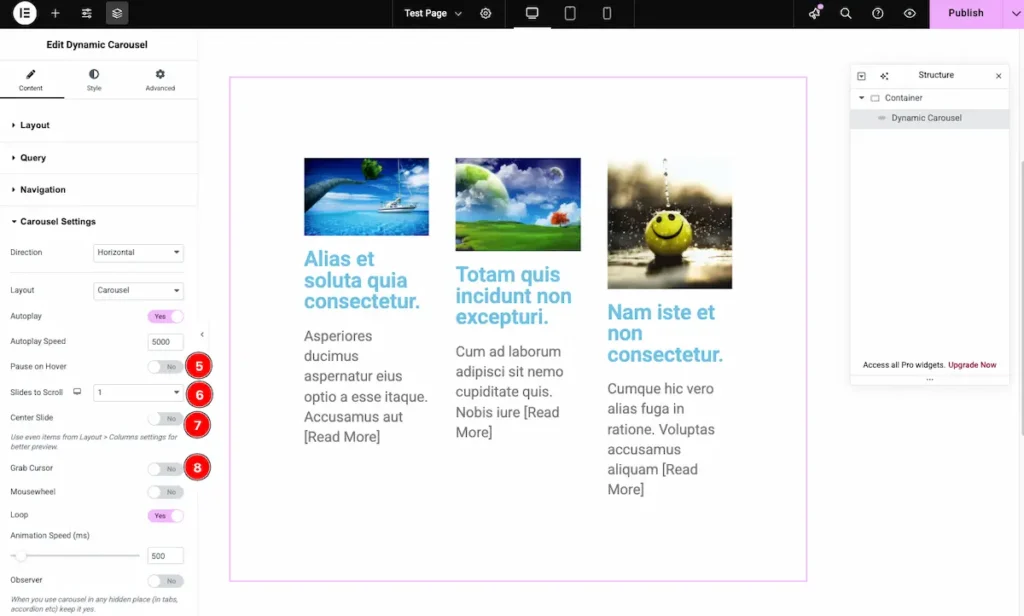Open Site Settings sliders icon
The height and width of the screenshot is (616, 1024).
(x=87, y=13)
